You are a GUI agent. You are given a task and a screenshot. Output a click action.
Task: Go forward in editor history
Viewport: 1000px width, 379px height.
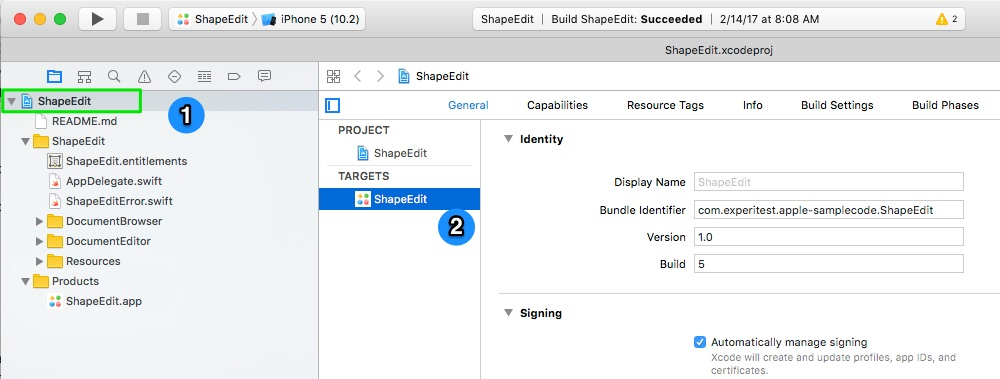coord(380,77)
